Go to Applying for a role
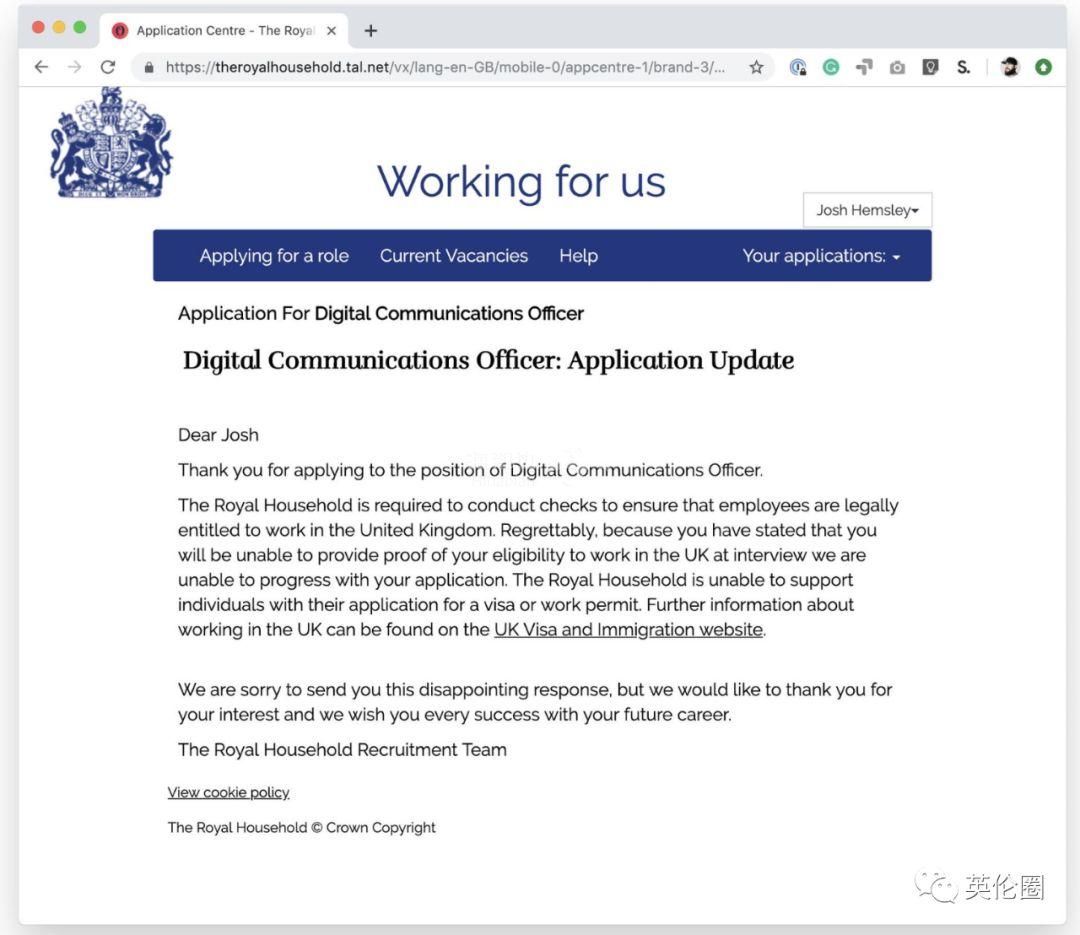The image size is (1080, 935). (x=274, y=256)
